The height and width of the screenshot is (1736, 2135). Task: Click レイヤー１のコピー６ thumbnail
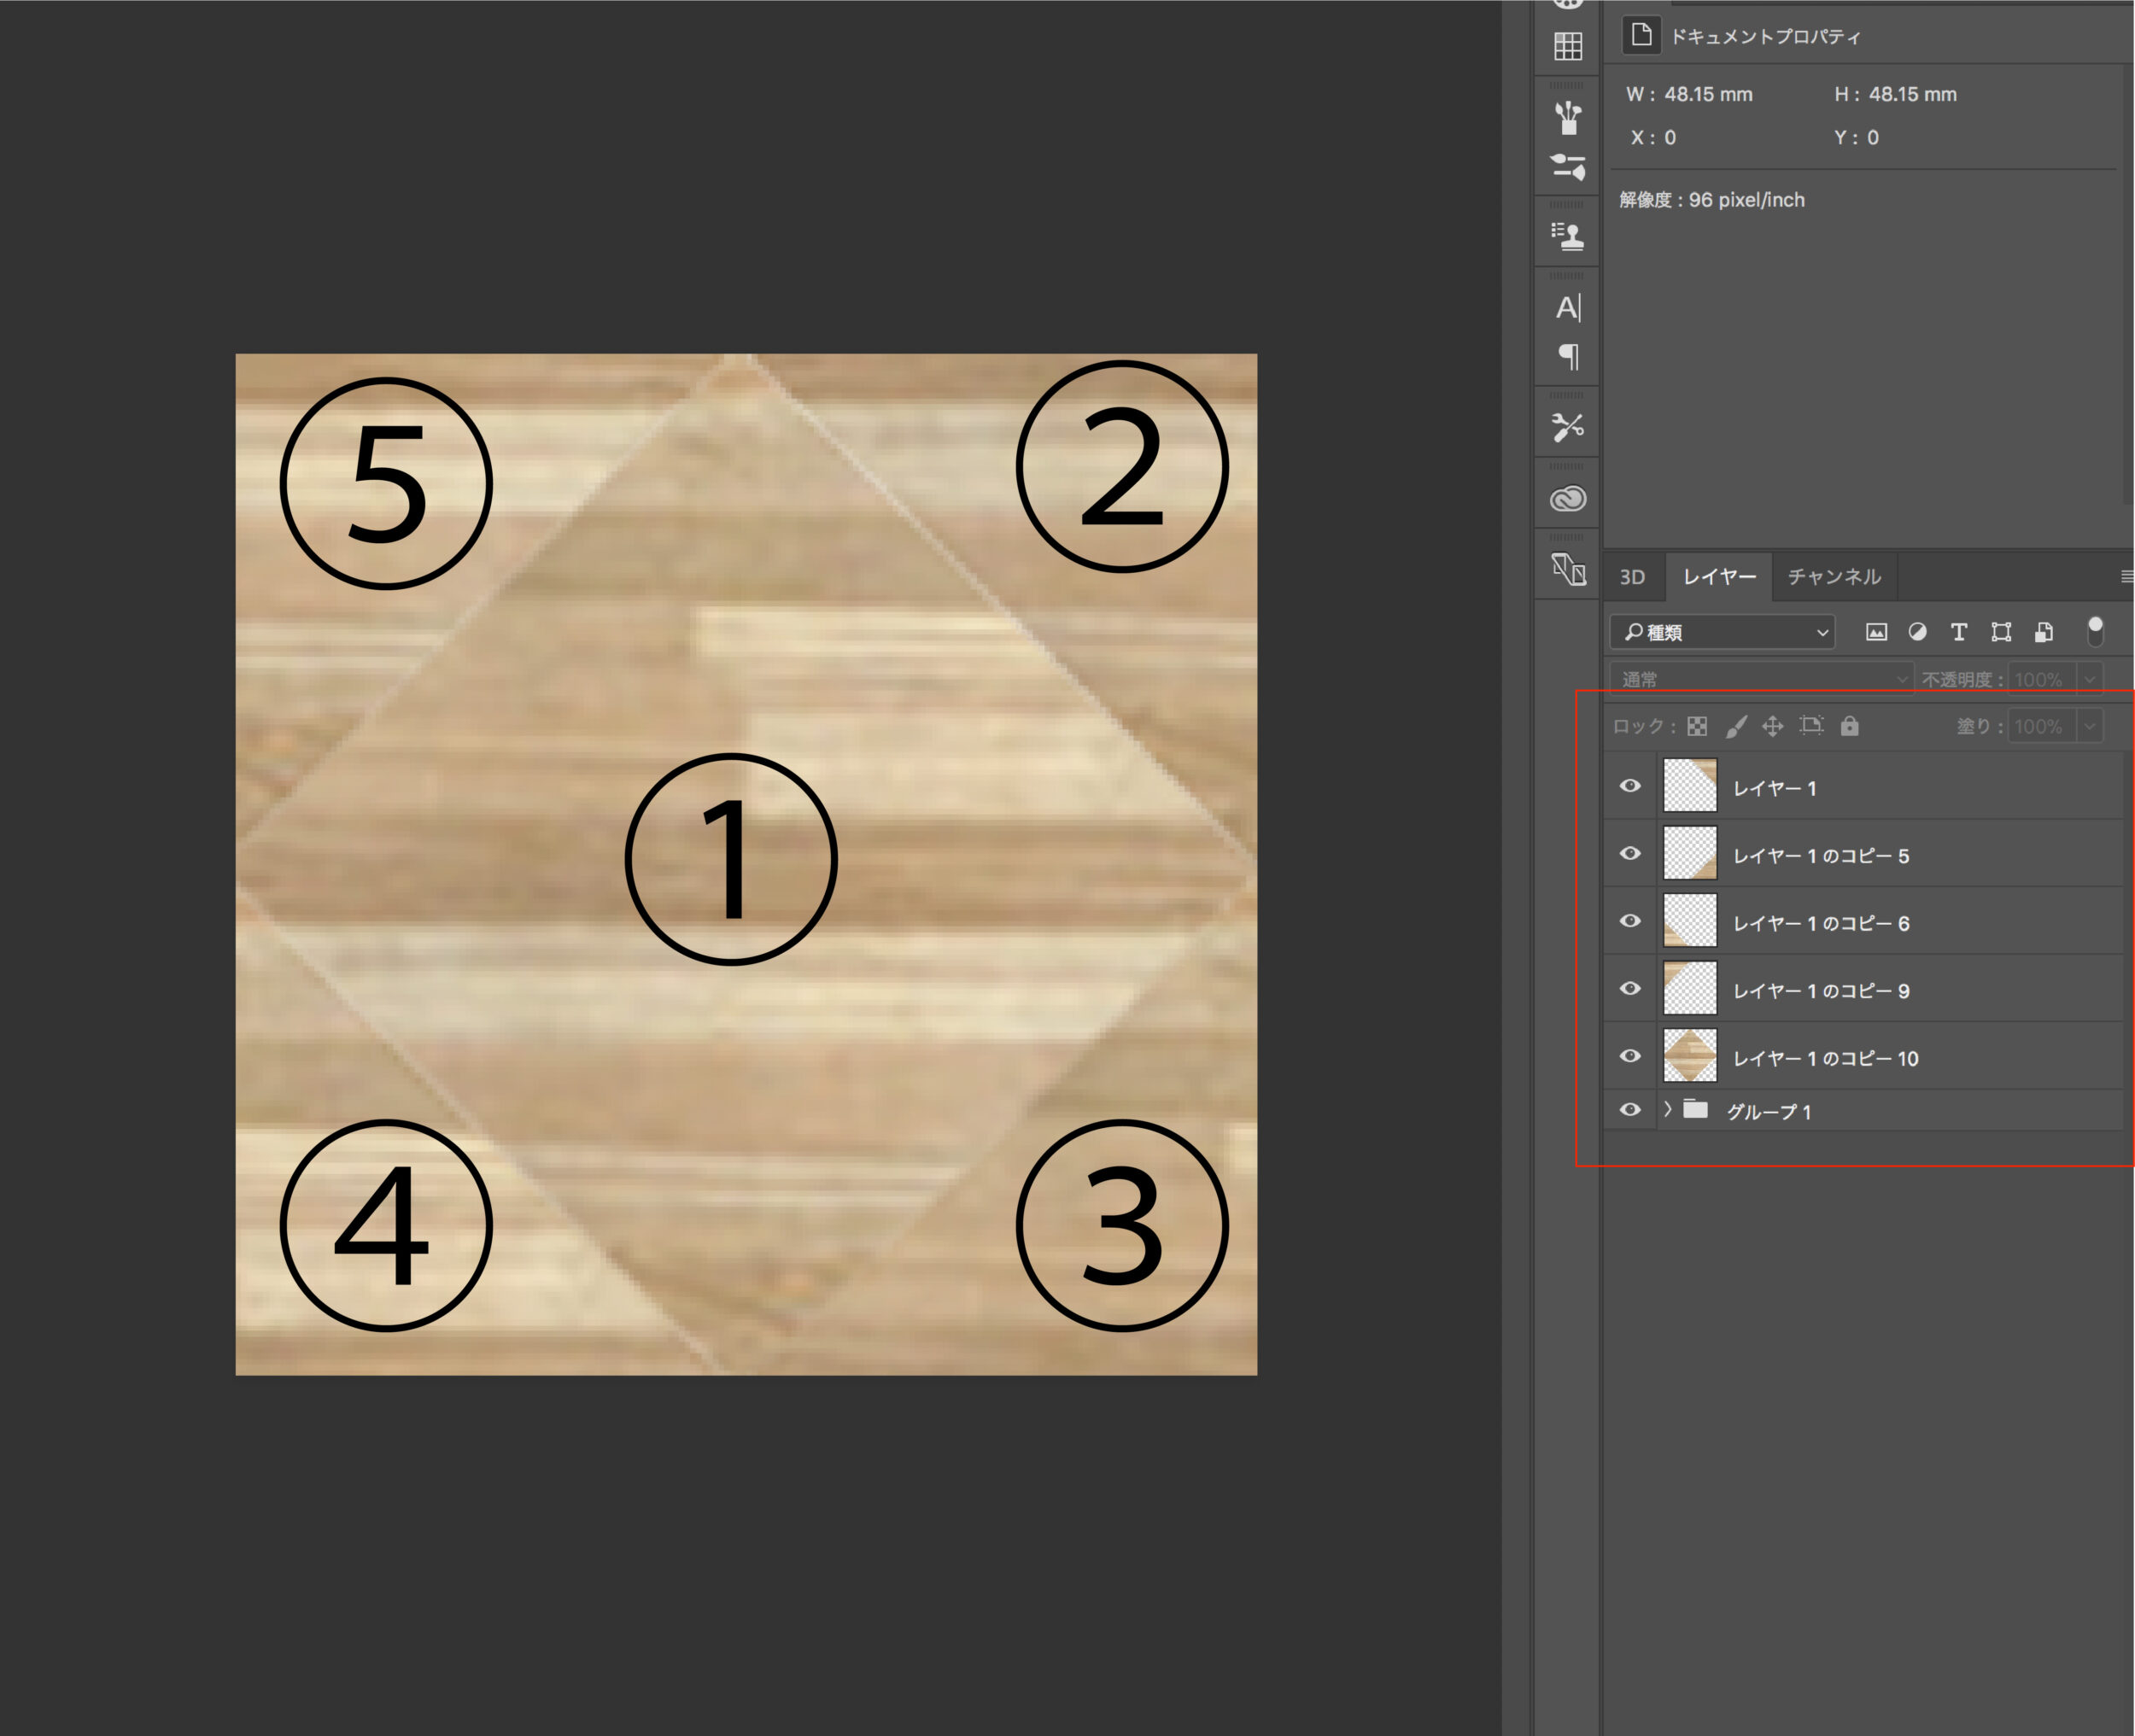point(1685,921)
